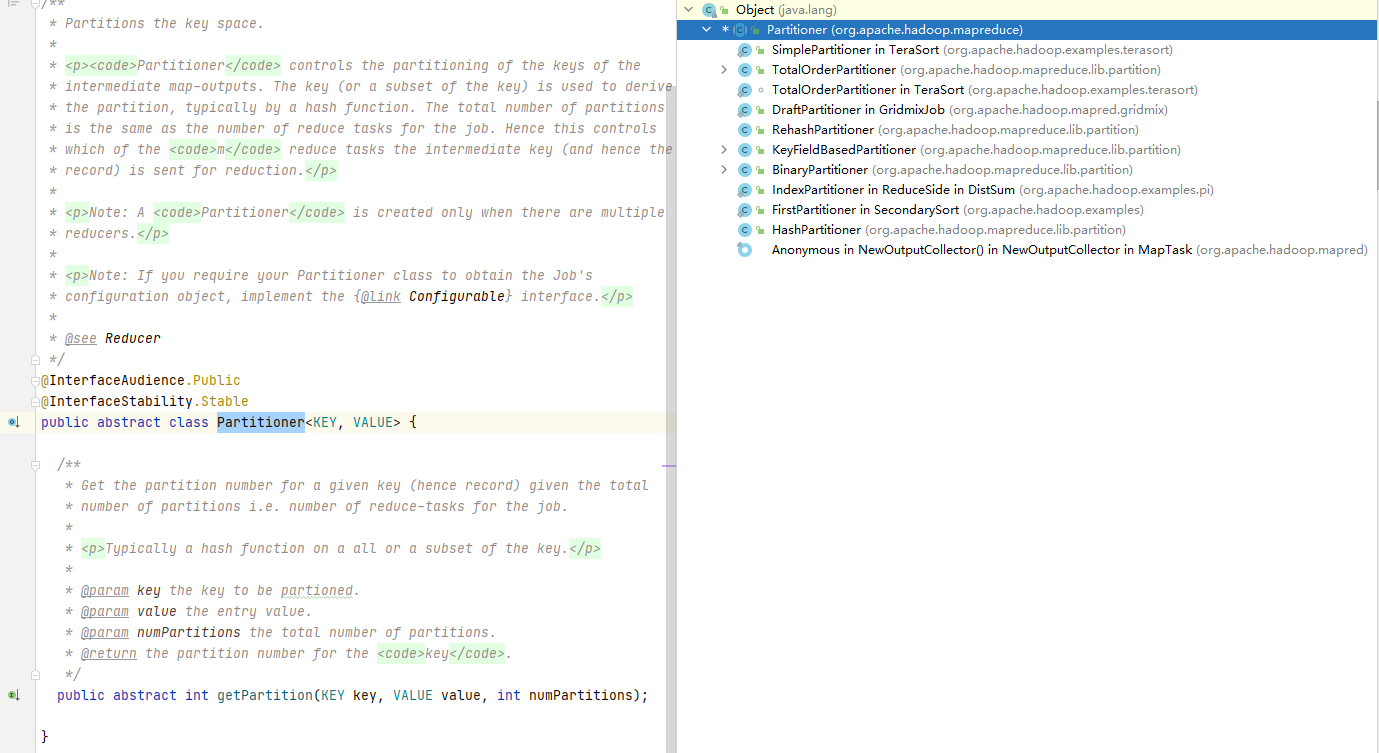Click the class icon of TotalOrderPartitioner (mapreduce.lib.partition)
Viewport: 1379px width, 753px height.
(x=744, y=70)
